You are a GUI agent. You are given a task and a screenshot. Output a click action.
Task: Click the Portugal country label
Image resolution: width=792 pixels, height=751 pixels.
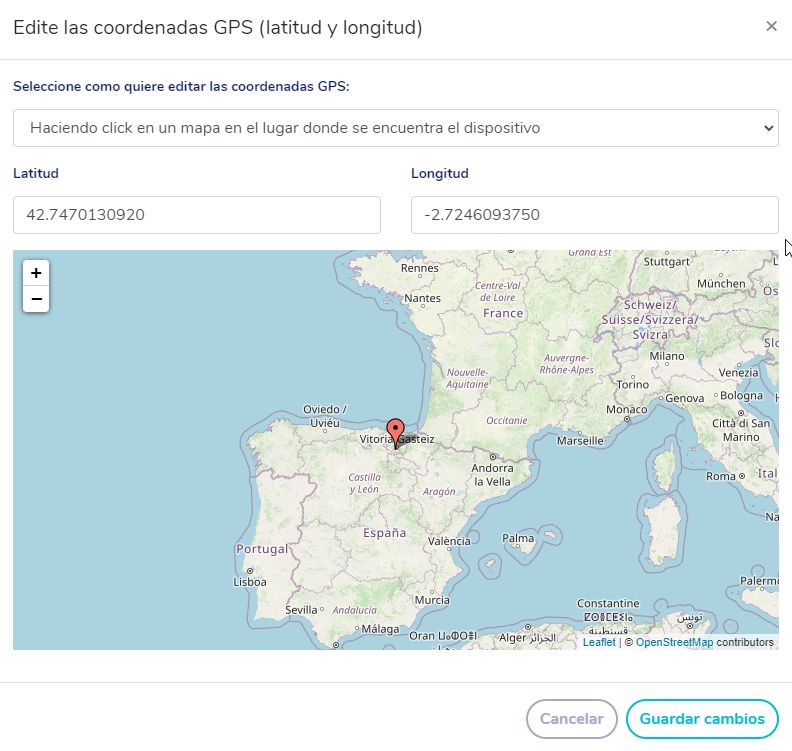(x=262, y=549)
